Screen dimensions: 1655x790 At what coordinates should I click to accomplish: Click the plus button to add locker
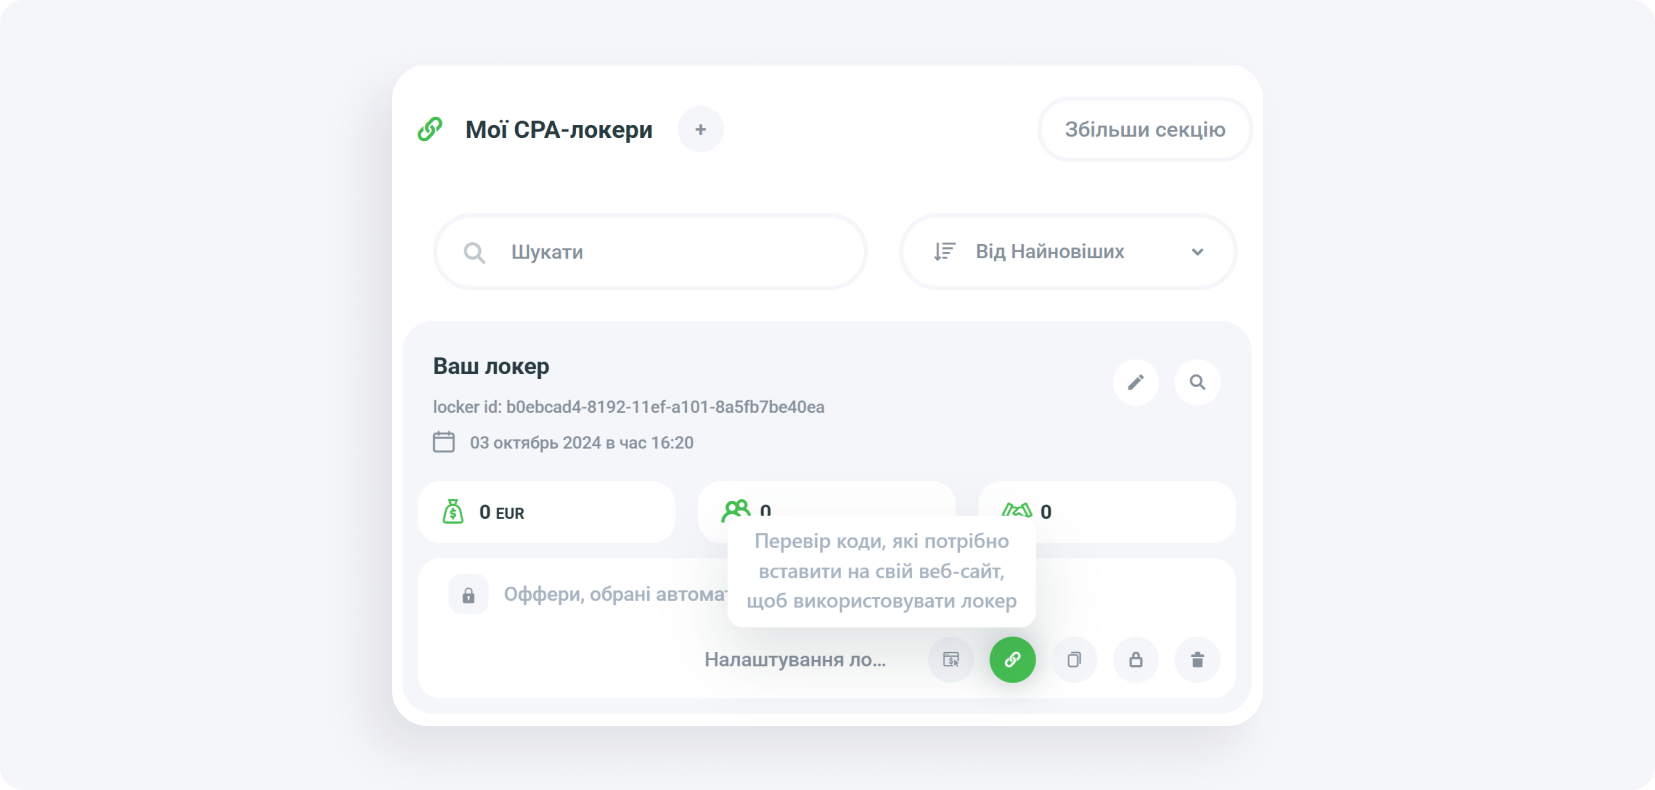coord(700,130)
